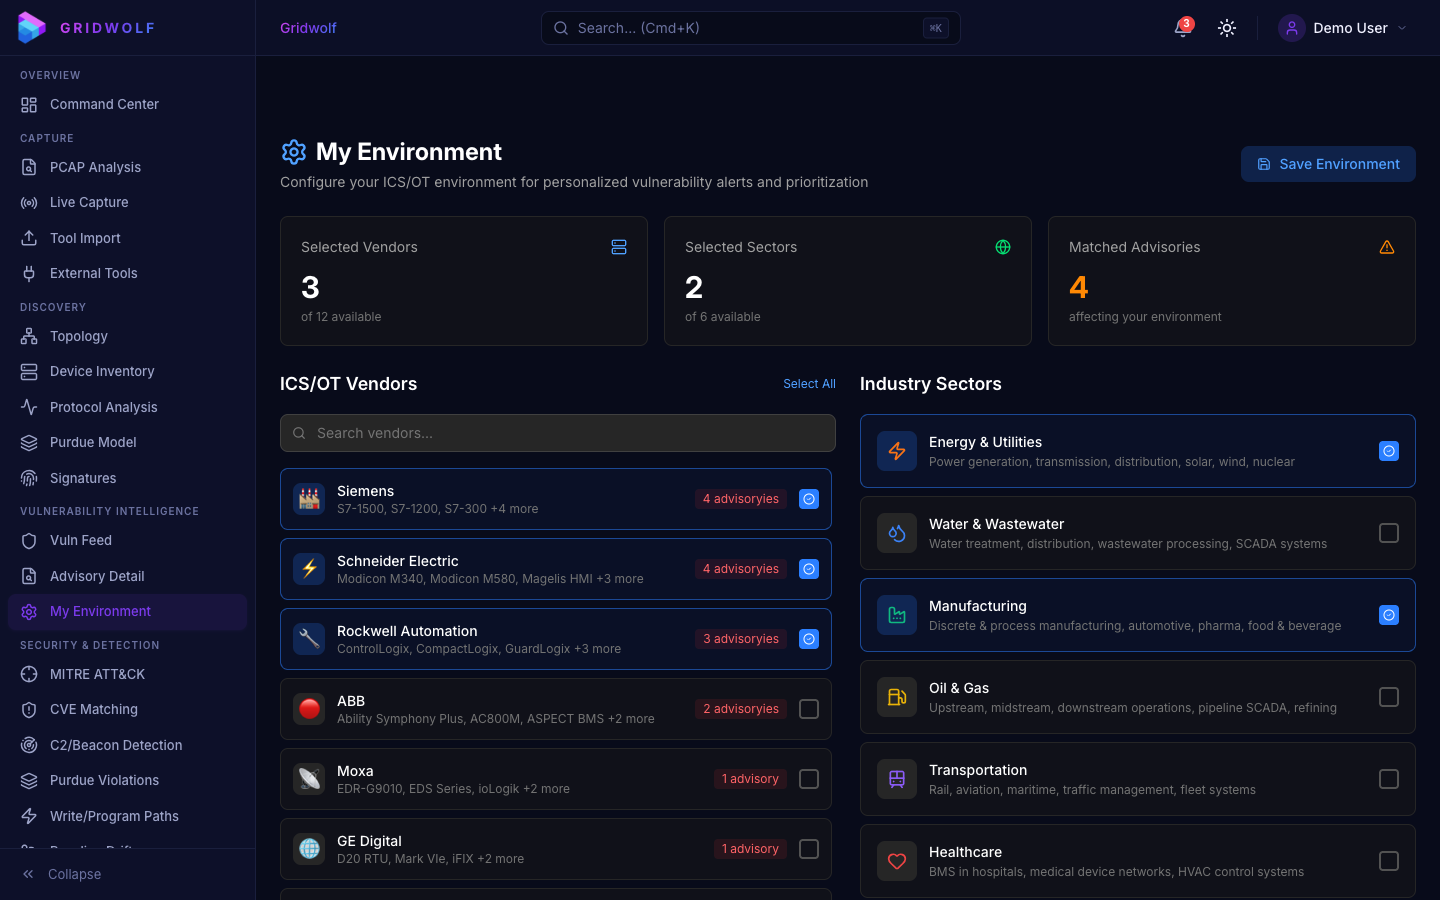Click the Transportation train icon

pyautogui.click(x=897, y=779)
